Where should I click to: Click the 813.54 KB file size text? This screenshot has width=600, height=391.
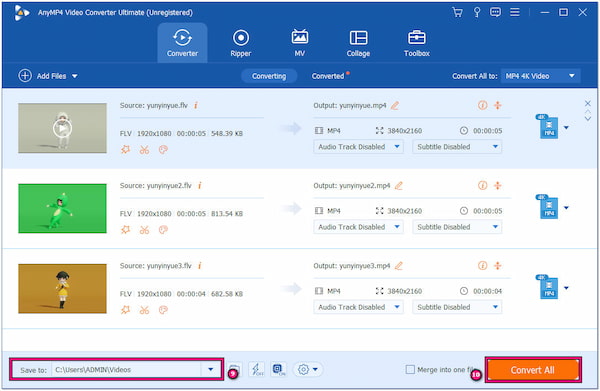click(227, 213)
